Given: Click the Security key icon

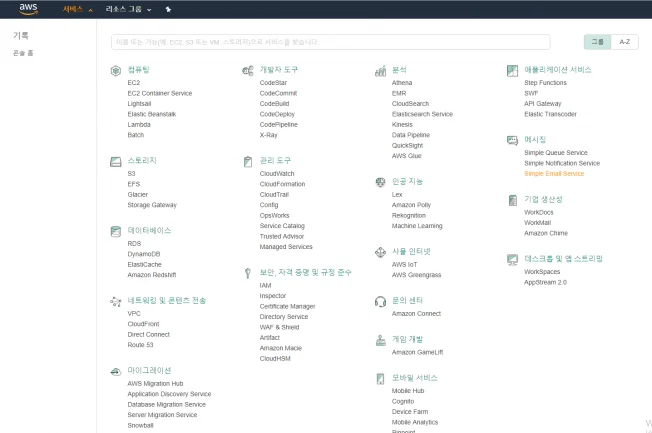Looking at the screenshot, I should coord(248,273).
